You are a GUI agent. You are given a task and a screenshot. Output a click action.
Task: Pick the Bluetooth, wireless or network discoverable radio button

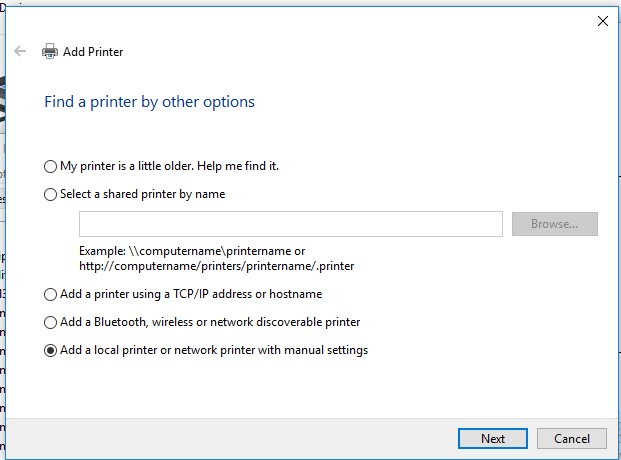(51, 323)
